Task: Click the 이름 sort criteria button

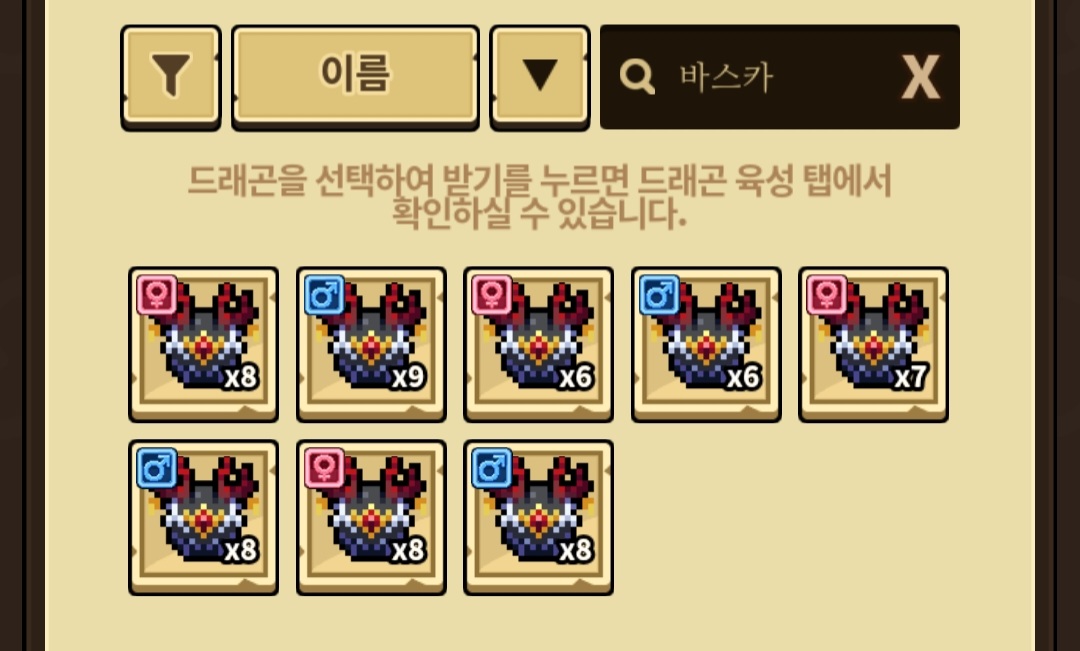Action: point(355,77)
